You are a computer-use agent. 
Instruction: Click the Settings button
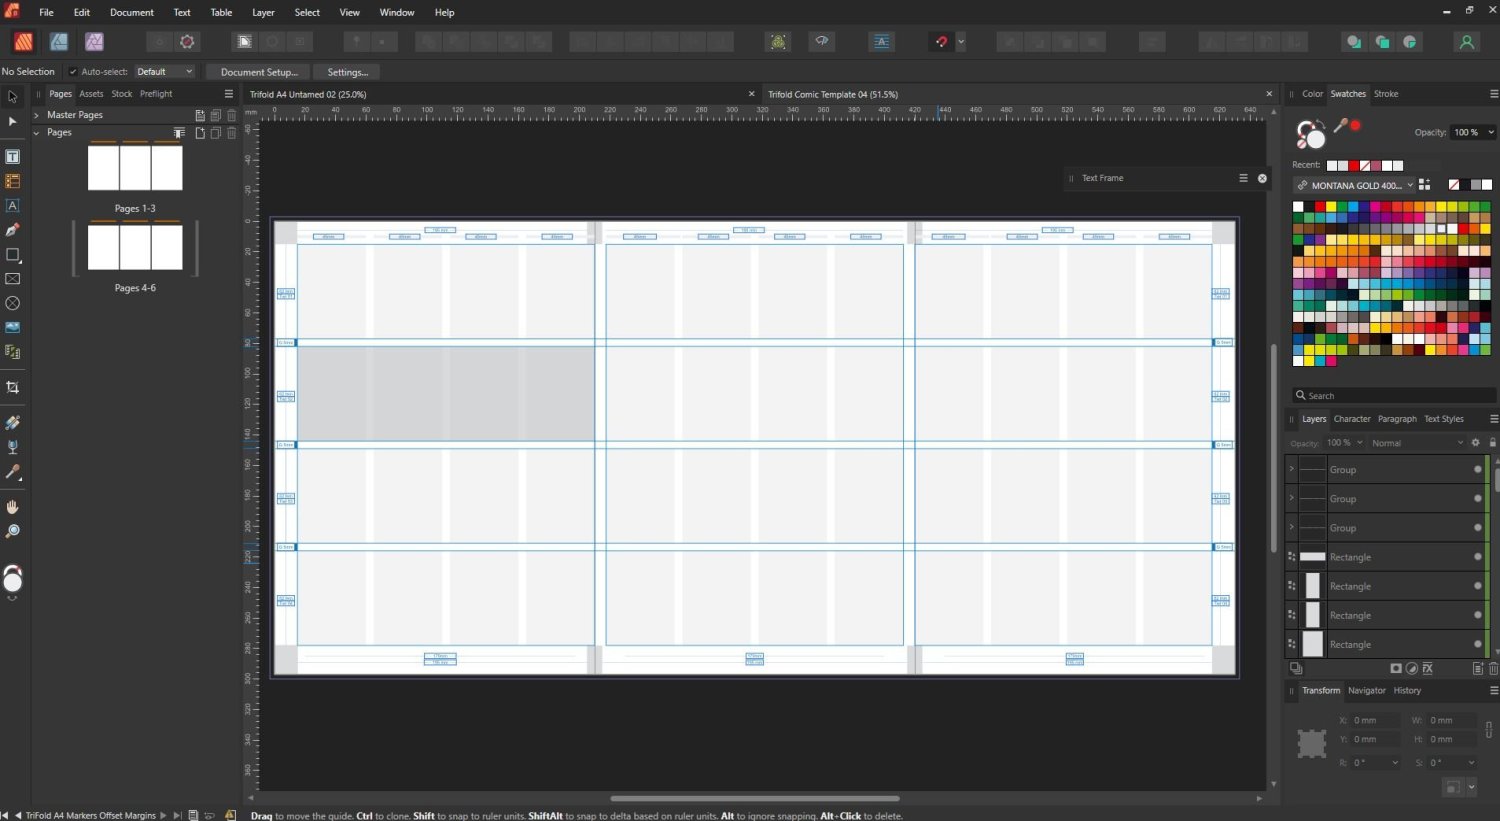pos(348,71)
